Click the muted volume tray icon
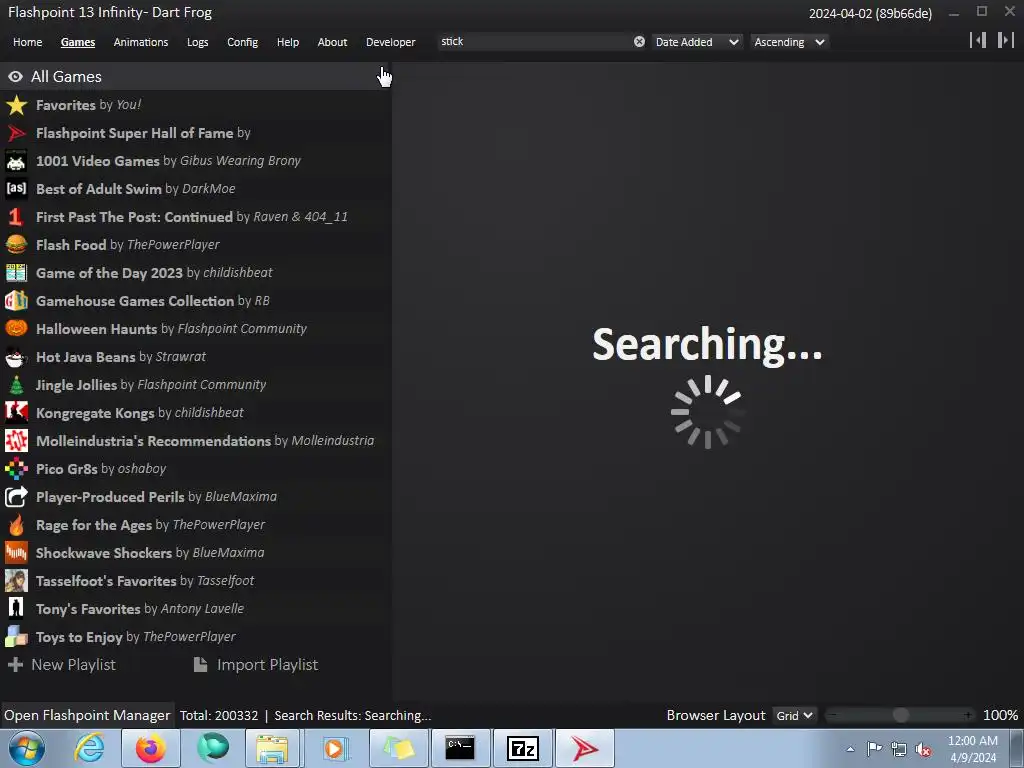 (x=923, y=750)
